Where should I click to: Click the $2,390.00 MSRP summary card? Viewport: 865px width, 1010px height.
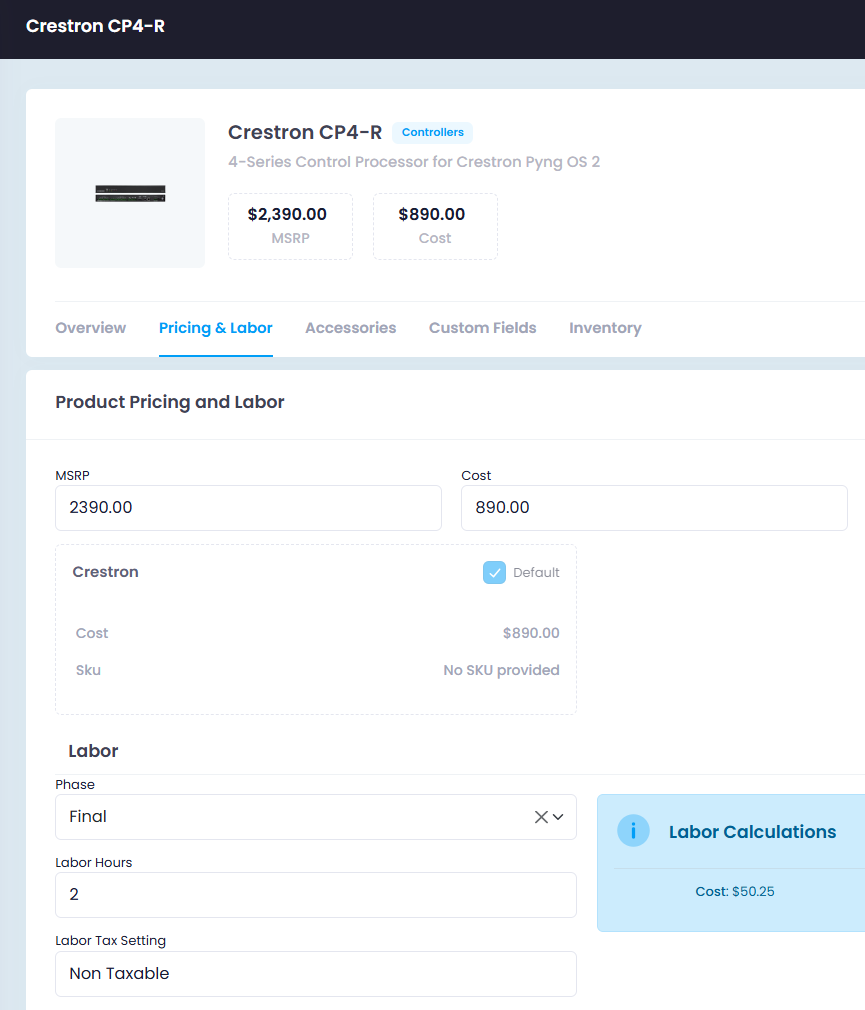pyautogui.click(x=290, y=226)
